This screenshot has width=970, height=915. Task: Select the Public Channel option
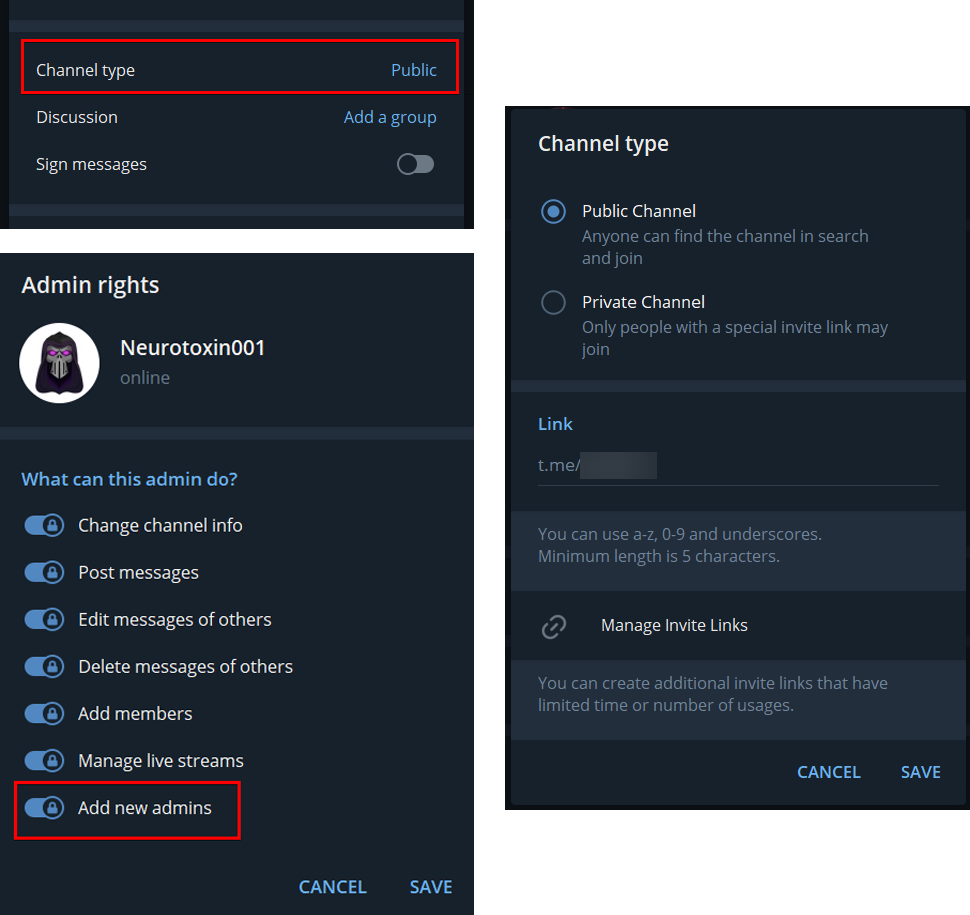click(553, 211)
